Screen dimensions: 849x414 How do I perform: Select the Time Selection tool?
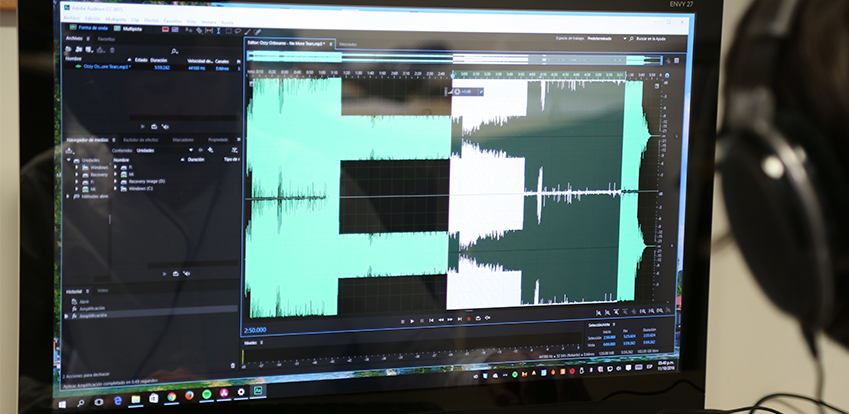[218, 31]
